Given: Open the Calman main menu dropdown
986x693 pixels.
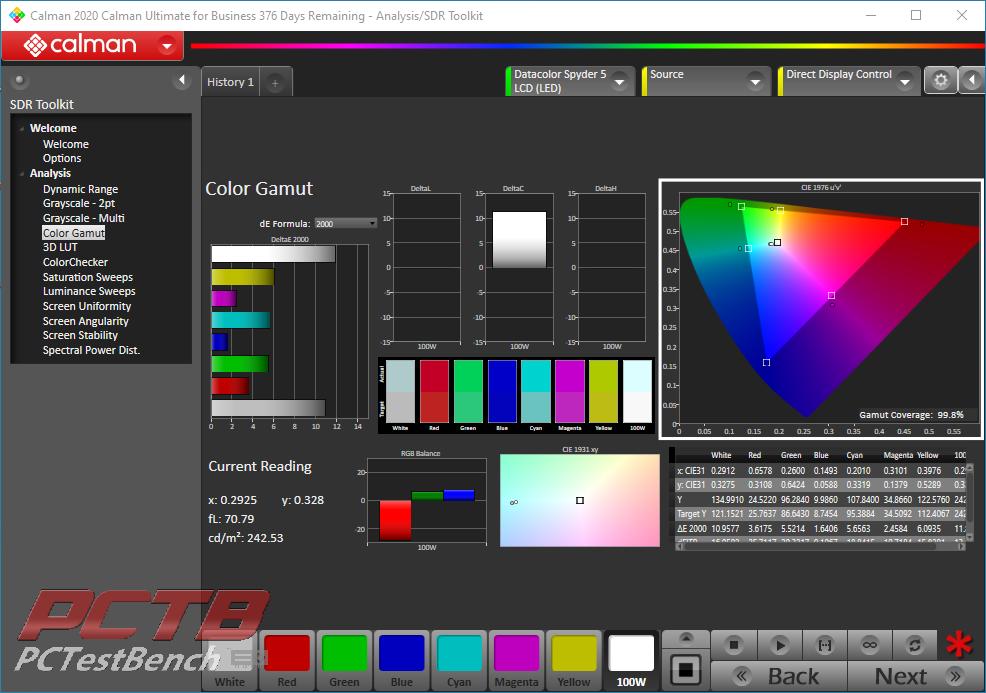Looking at the screenshot, I should 167,45.
